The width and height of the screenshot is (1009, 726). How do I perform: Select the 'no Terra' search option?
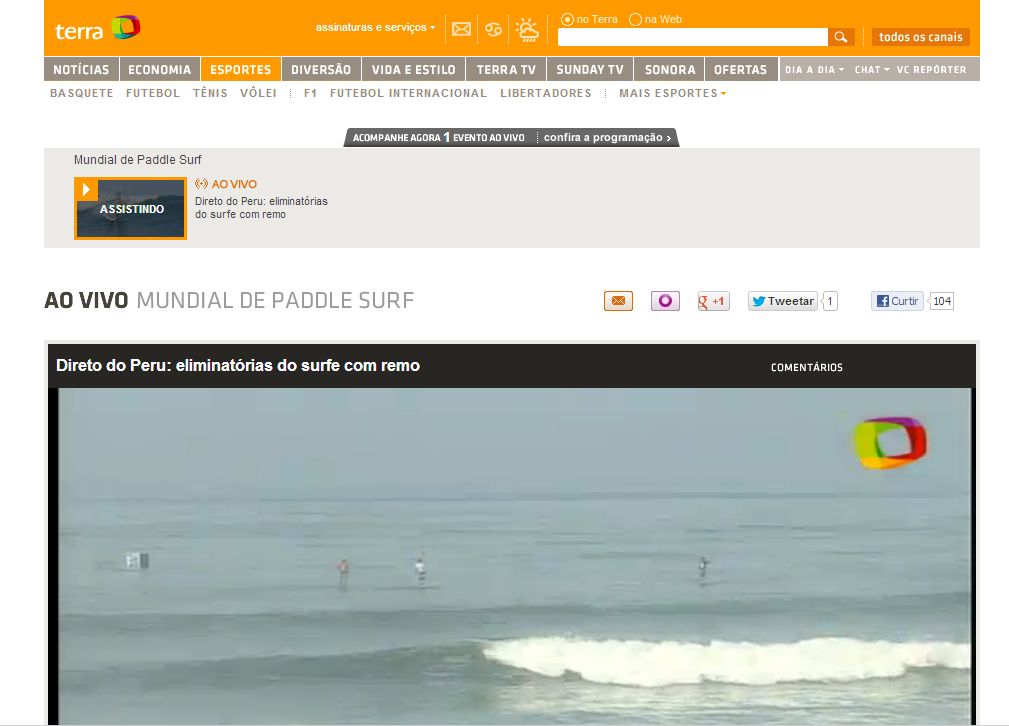coord(567,19)
